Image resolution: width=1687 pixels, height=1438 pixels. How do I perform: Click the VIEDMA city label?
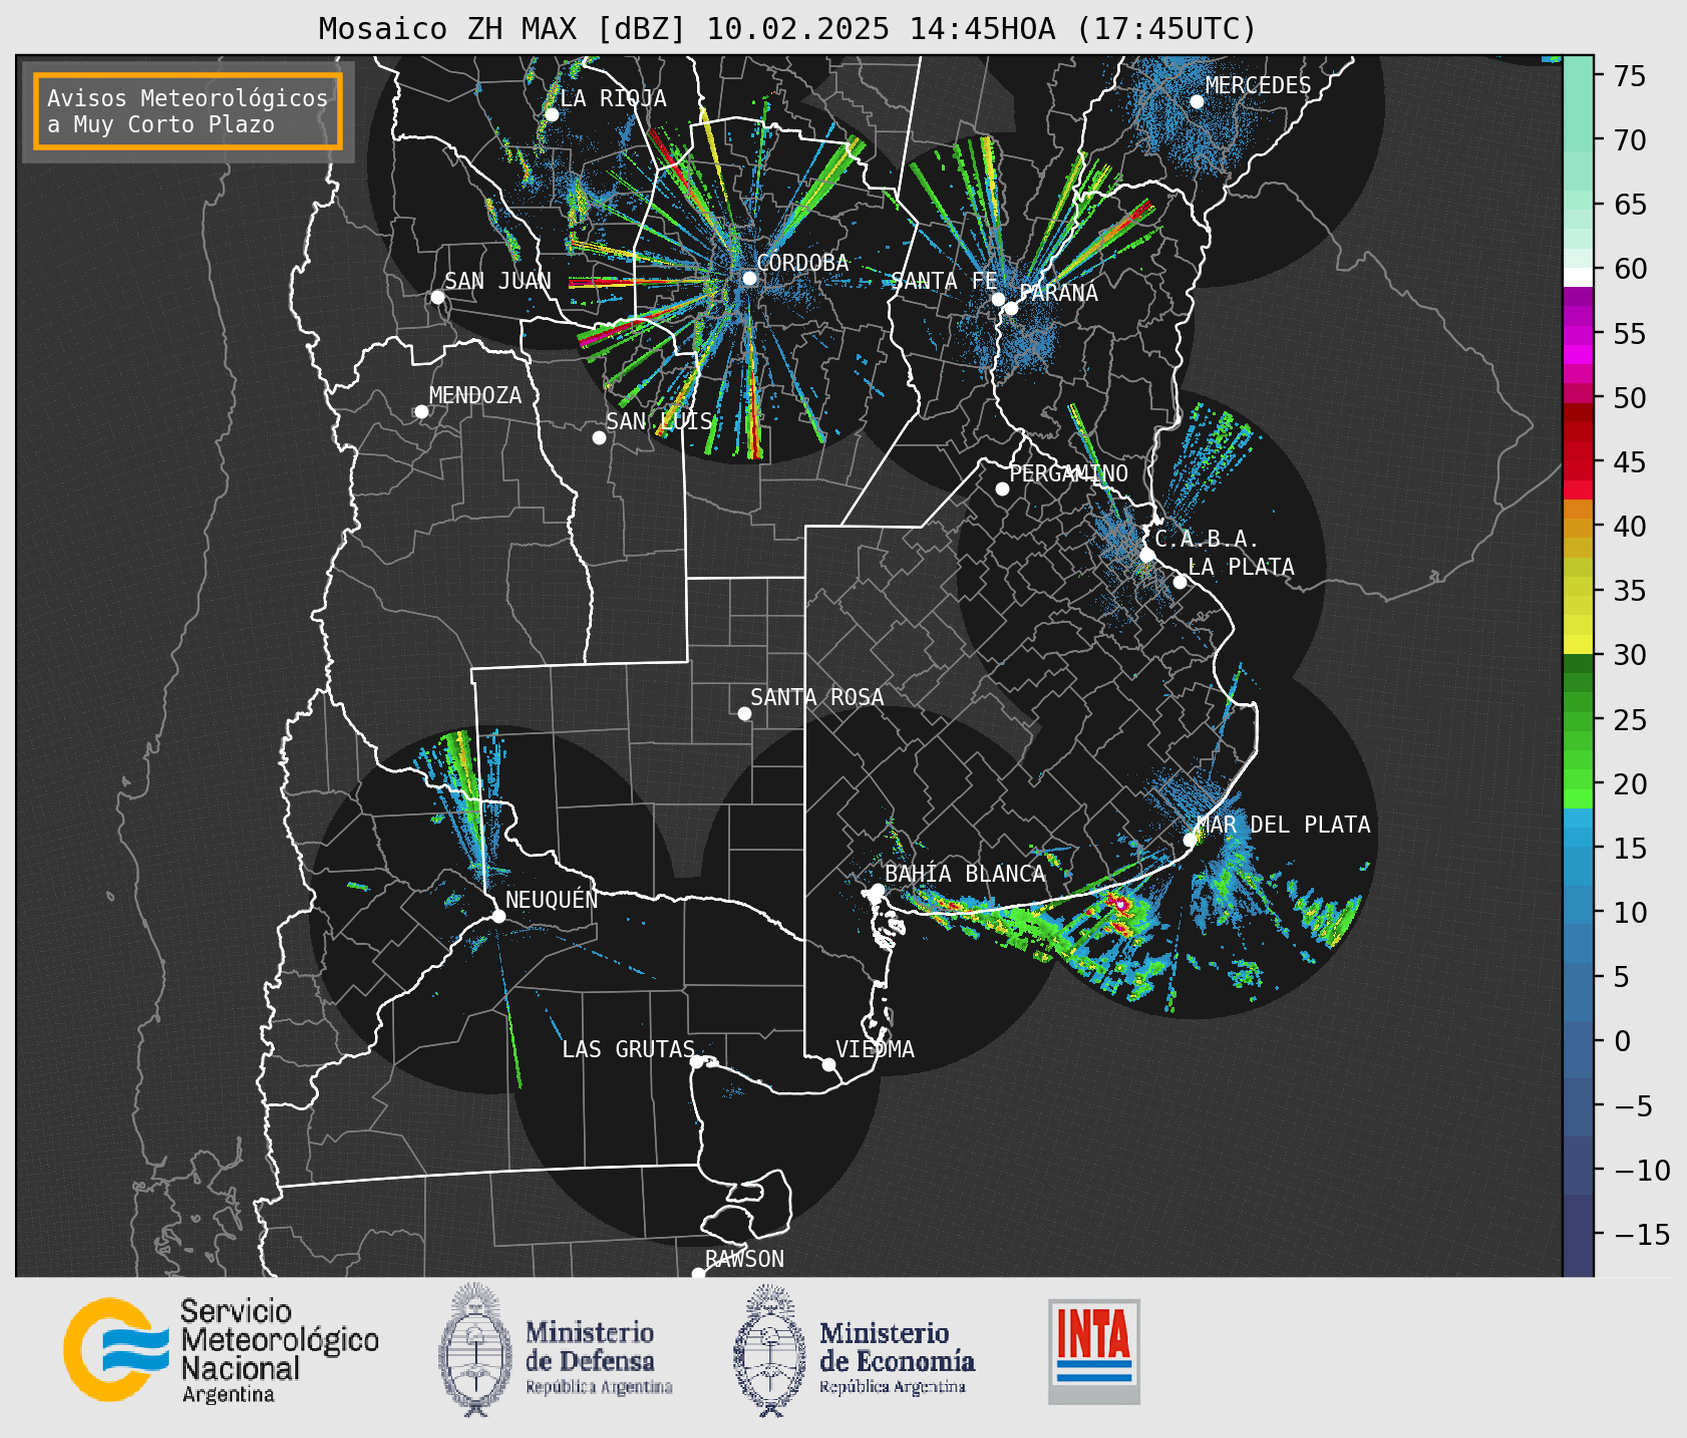[875, 1049]
